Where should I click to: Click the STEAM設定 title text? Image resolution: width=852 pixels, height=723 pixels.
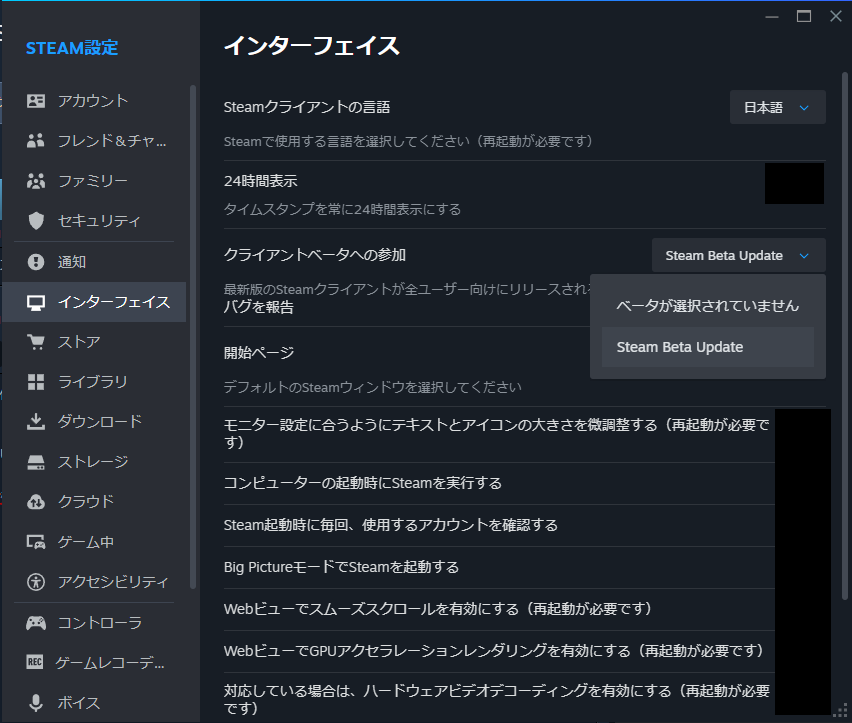pyautogui.click(x=72, y=48)
